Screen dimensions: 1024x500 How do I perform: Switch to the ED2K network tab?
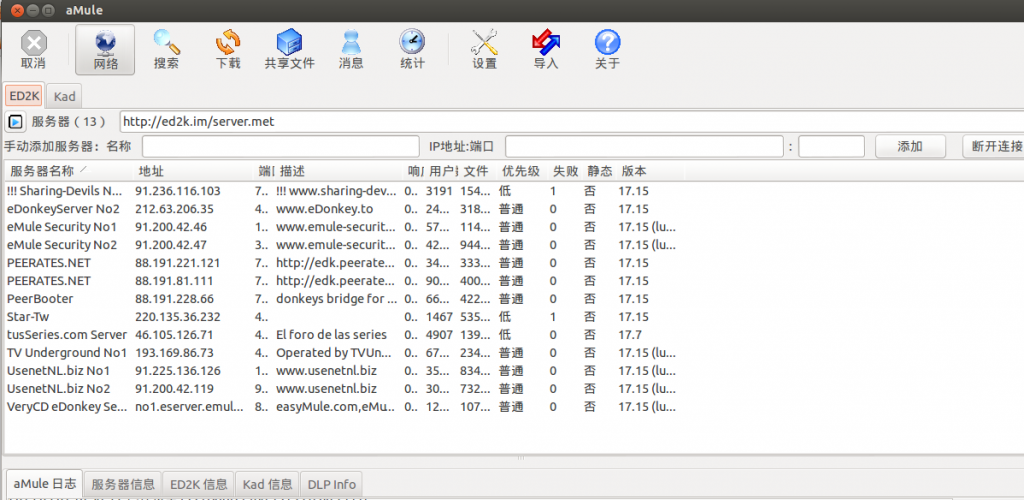24,97
